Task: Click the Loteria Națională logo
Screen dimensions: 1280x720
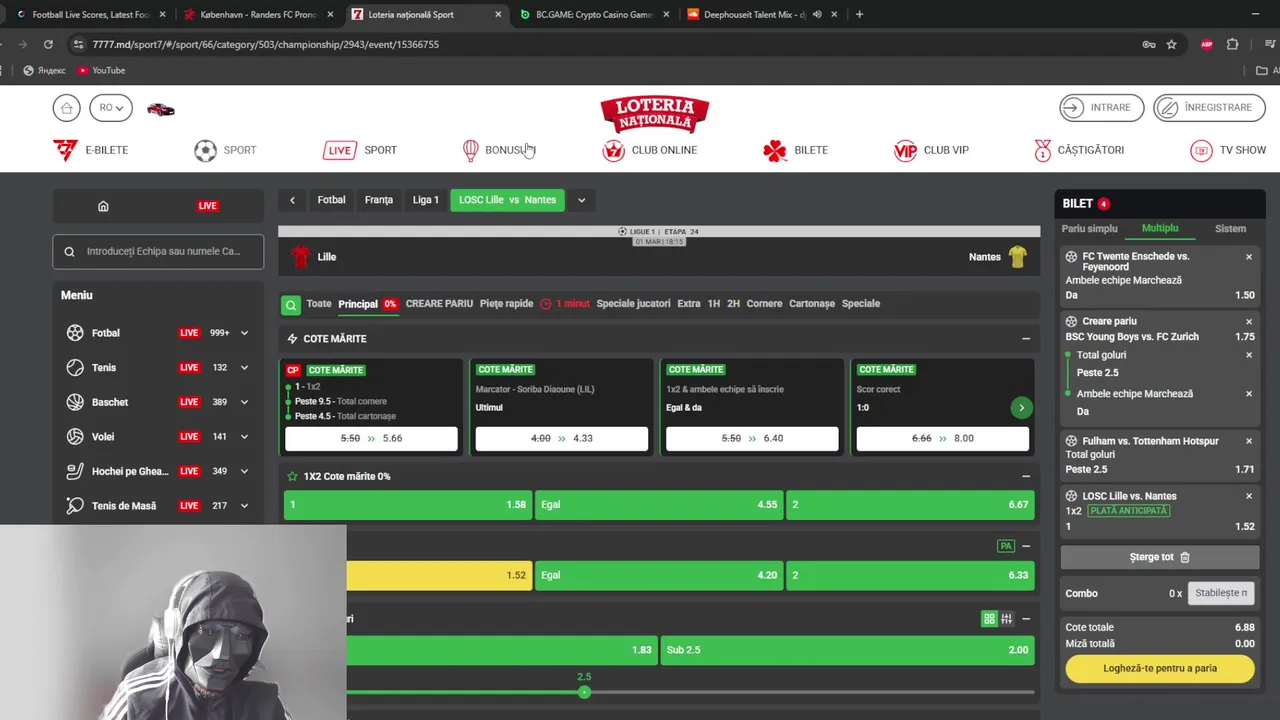Action: click(x=655, y=114)
